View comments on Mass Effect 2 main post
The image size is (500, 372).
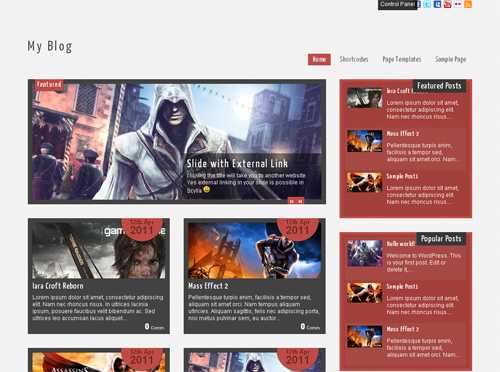(310, 327)
